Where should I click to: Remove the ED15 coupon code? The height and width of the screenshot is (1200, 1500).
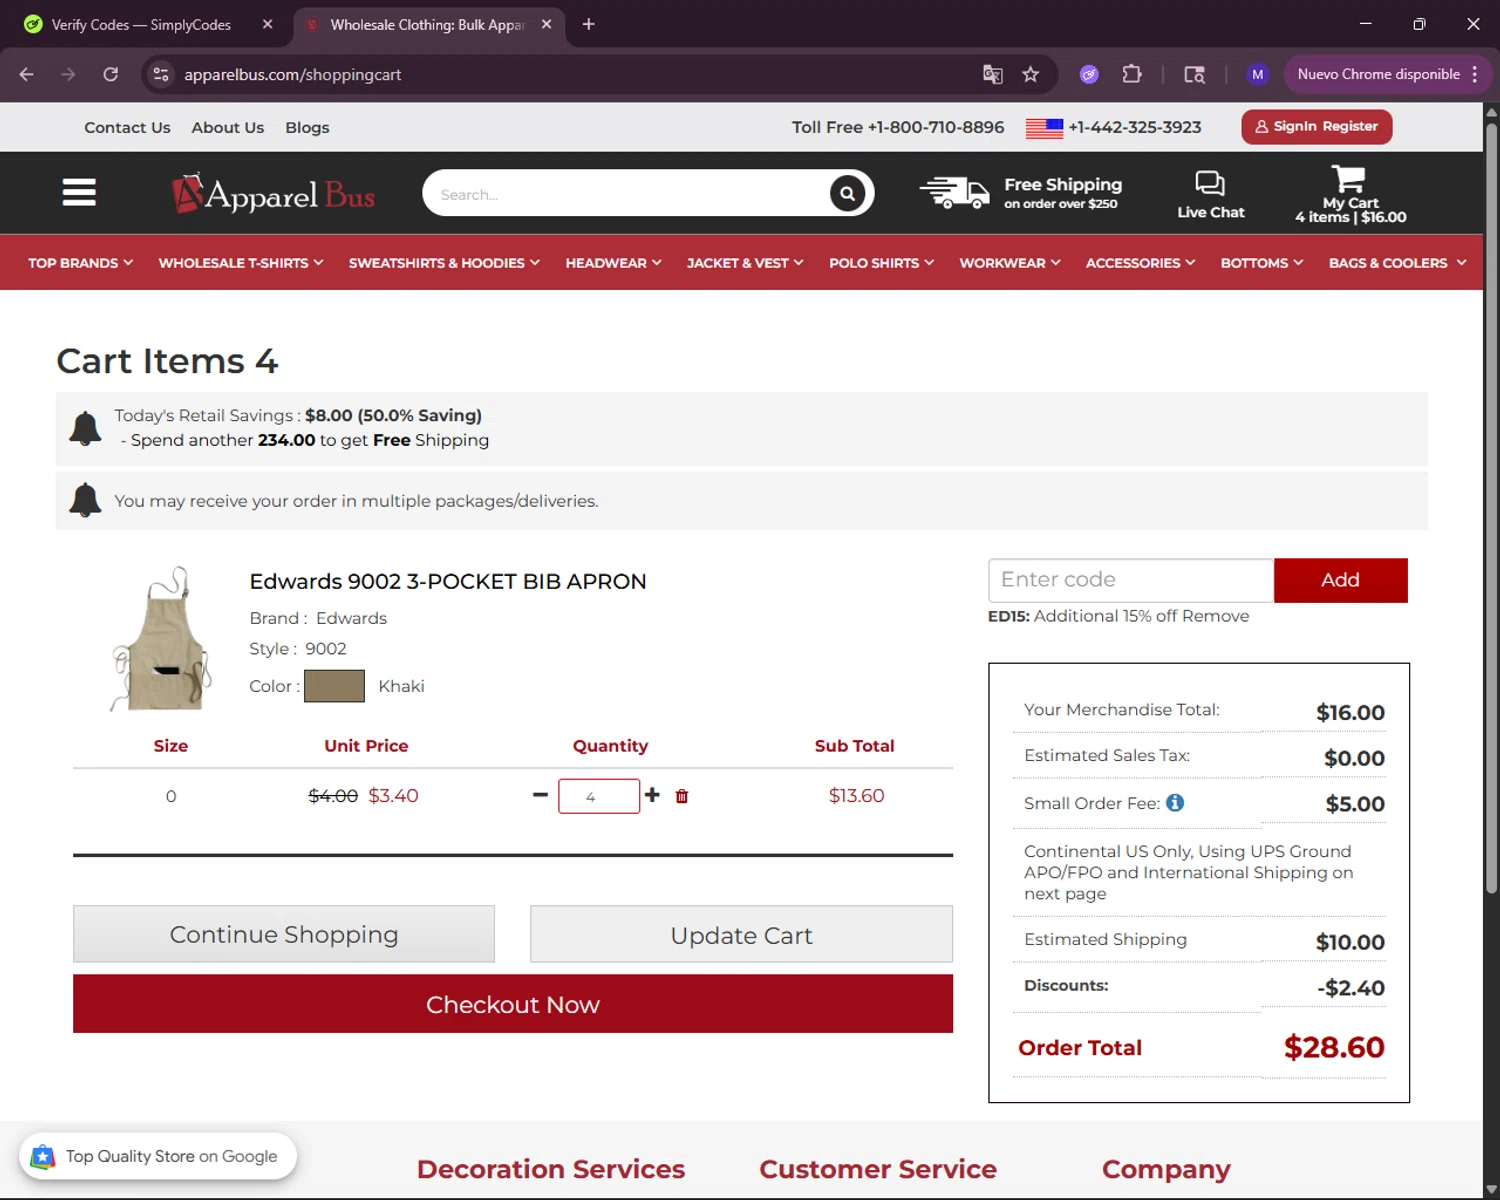pyautogui.click(x=1215, y=616)
